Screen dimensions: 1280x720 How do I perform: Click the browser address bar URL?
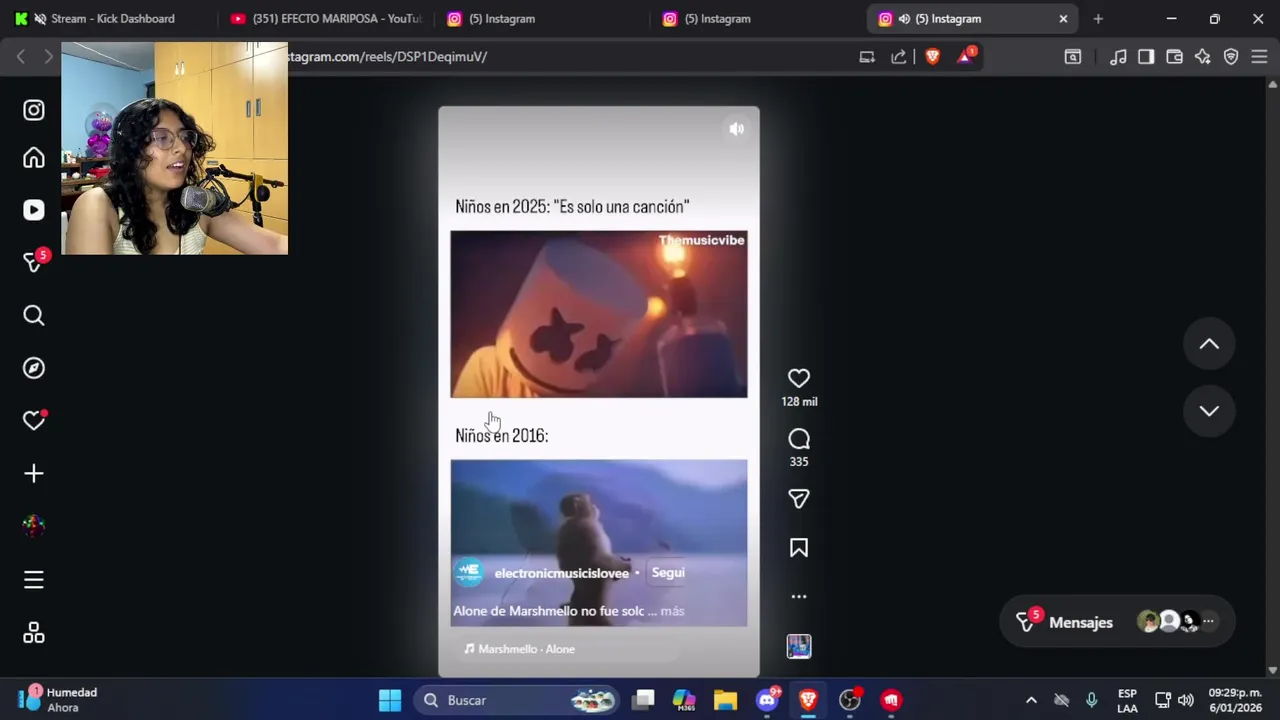[387, 57]
